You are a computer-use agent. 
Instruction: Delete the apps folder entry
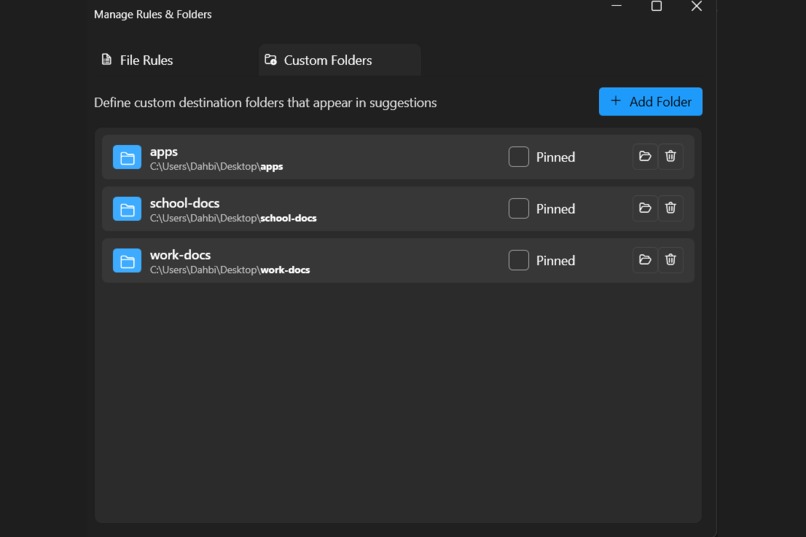click(670, 156)
